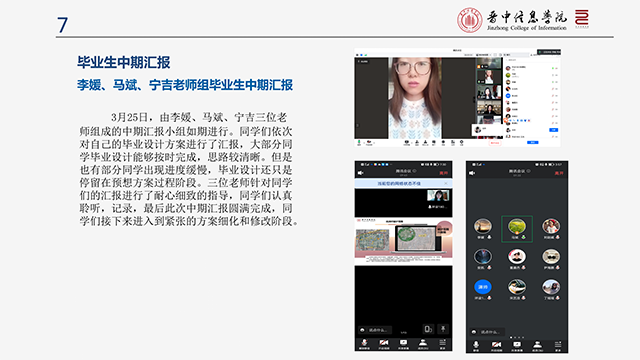Tap the screen rotate icon in left phone

coord(428,329)
